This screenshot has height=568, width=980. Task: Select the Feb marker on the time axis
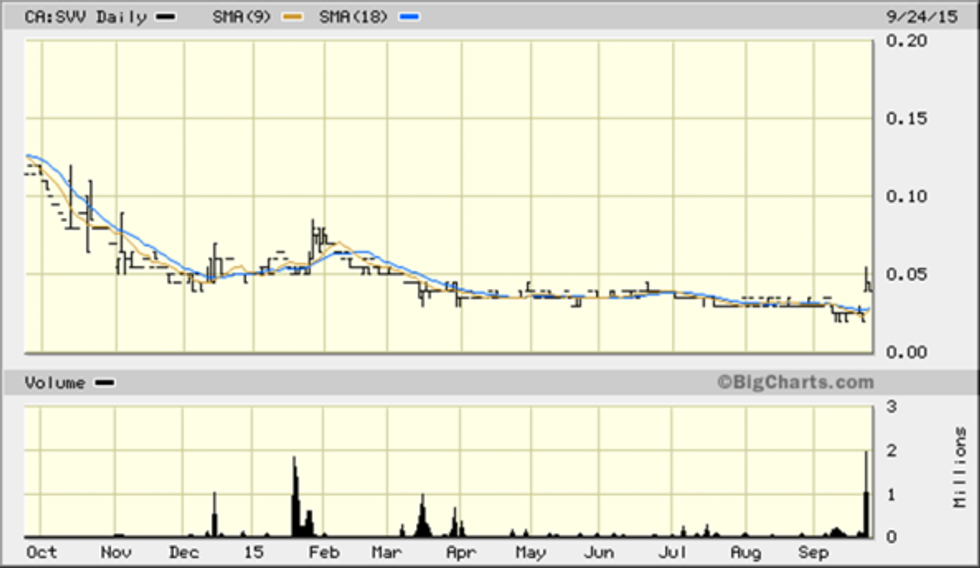point(324,552)
